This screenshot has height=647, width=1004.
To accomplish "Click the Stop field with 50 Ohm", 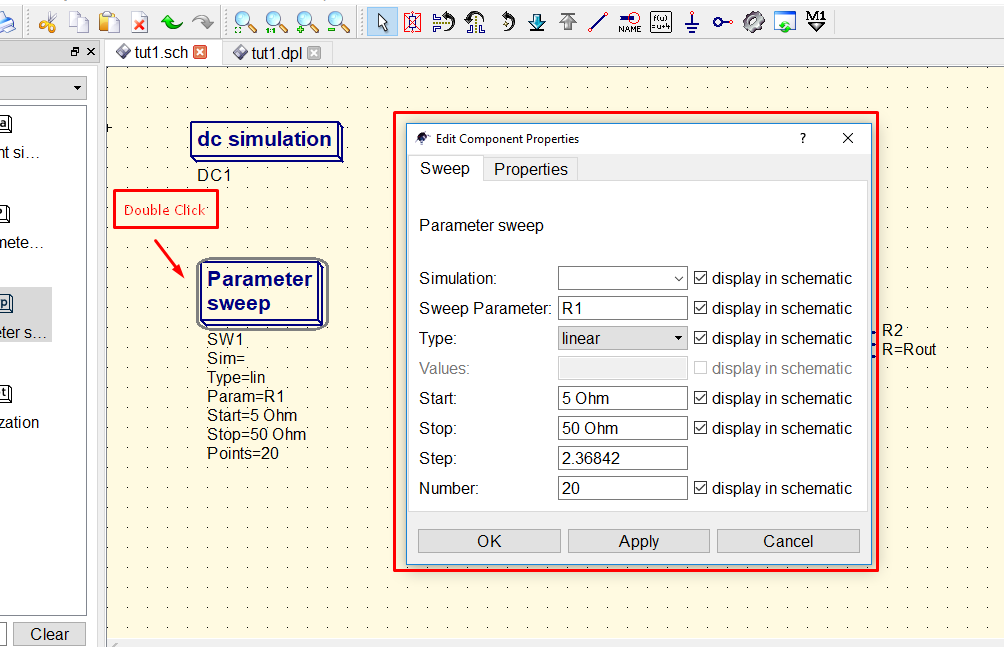I will pyautogui.click(x=622, y=428).
